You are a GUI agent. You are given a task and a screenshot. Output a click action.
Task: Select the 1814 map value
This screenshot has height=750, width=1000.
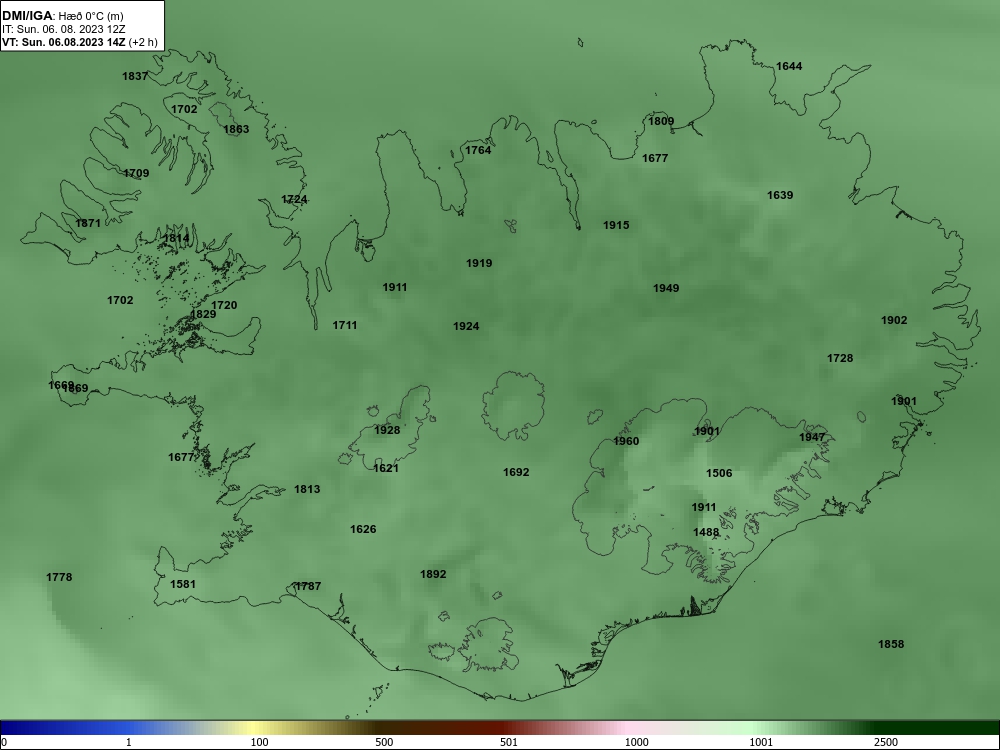(x=176, y=238)
